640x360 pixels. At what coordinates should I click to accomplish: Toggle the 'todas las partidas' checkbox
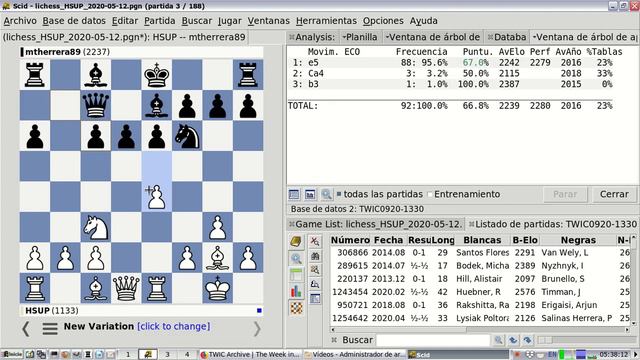pos(339,194)
